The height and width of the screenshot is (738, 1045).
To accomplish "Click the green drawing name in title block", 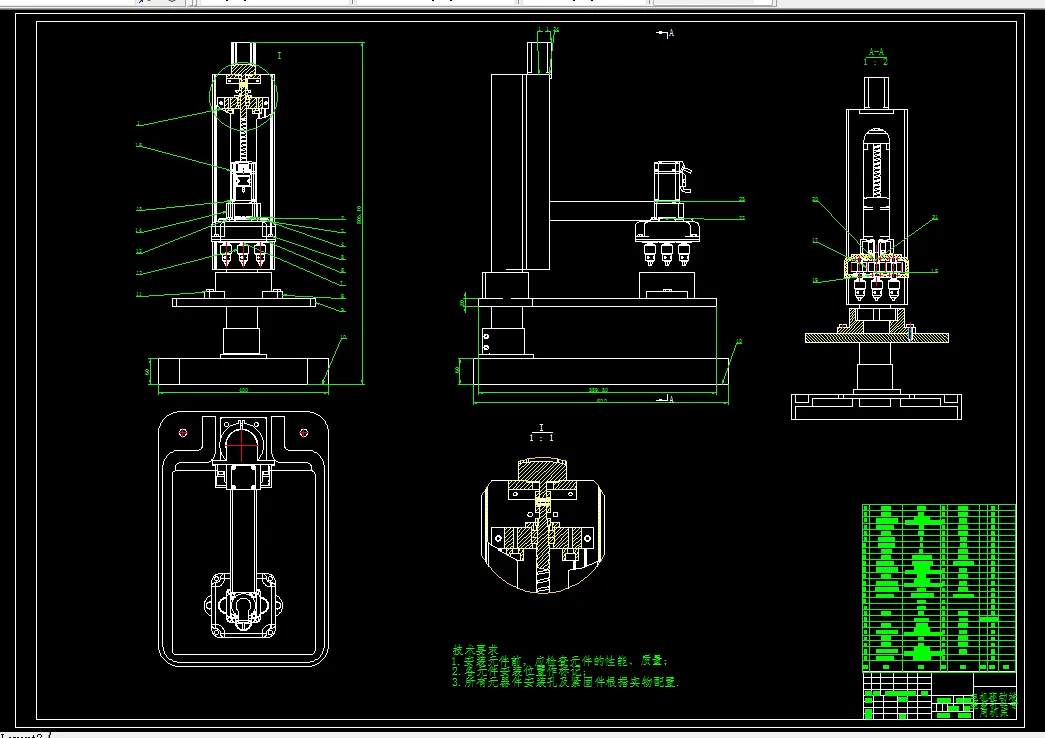I will (994, 705).
